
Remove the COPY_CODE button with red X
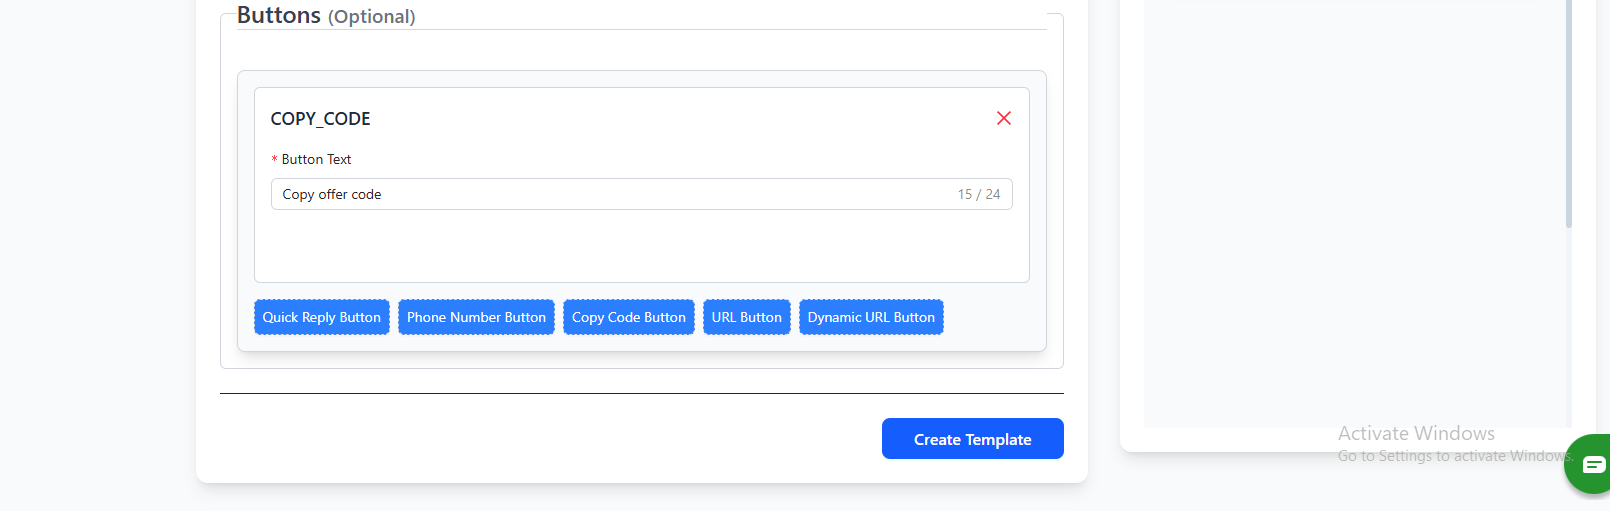point(1004,118)
